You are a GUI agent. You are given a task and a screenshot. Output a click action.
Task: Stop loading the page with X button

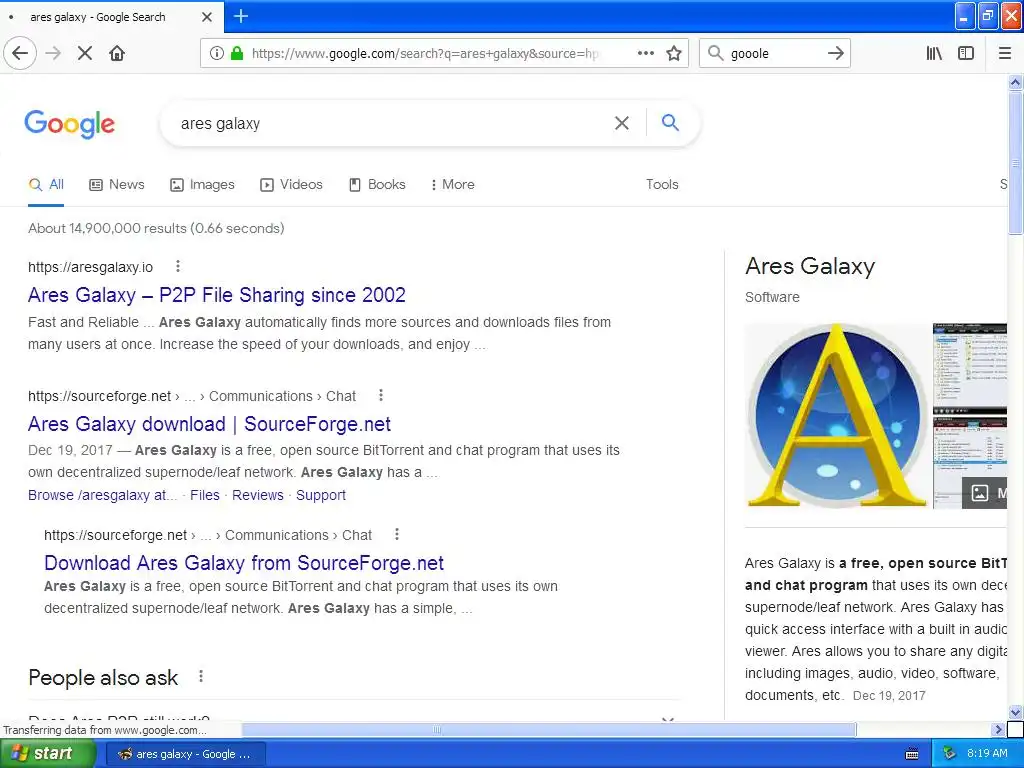click(85, 53)
